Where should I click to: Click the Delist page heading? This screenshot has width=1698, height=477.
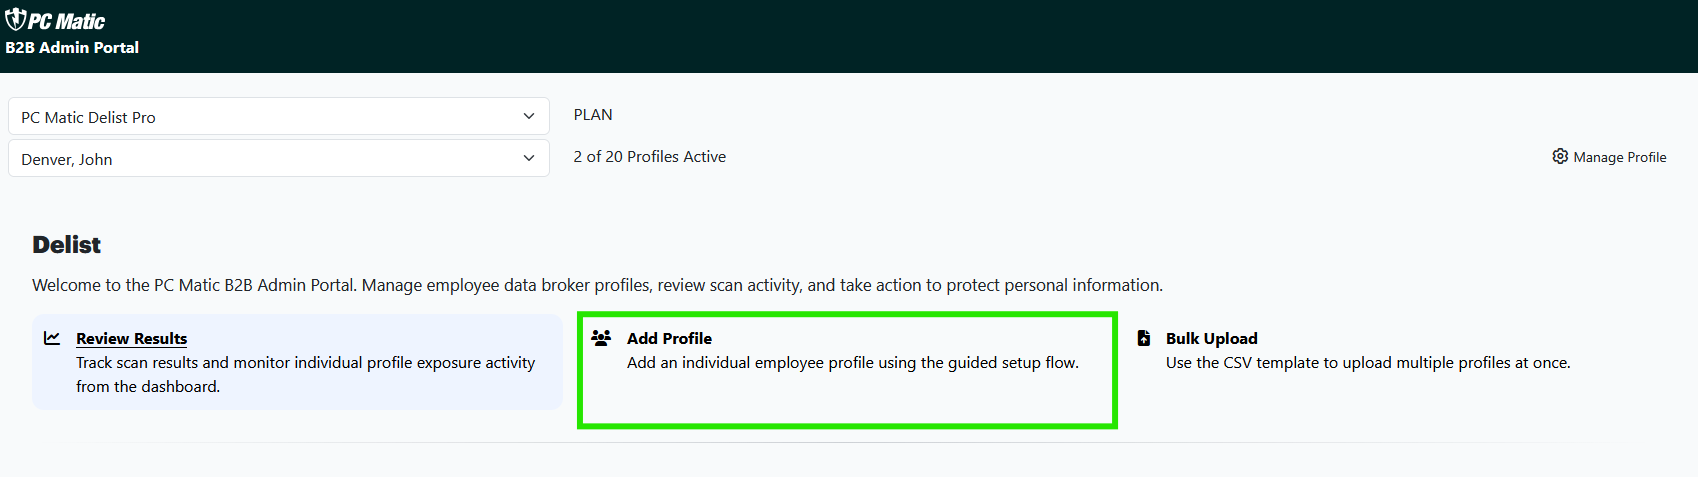pos(66,245)
